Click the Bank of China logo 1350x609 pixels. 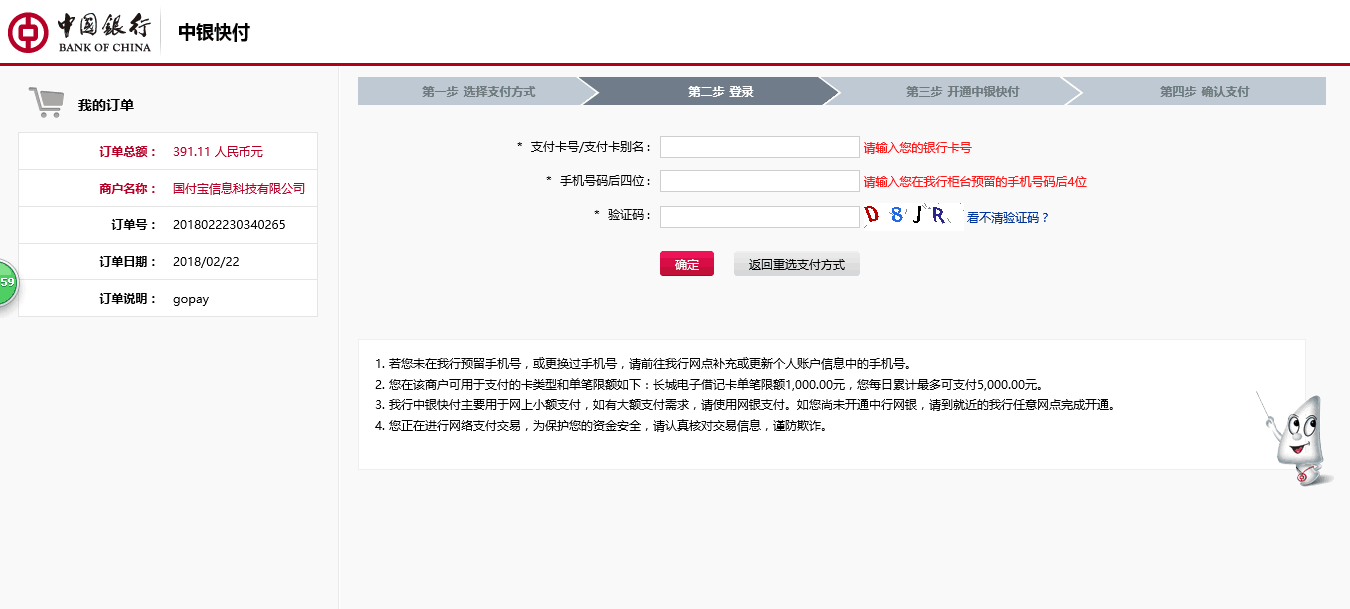(80, 32)
